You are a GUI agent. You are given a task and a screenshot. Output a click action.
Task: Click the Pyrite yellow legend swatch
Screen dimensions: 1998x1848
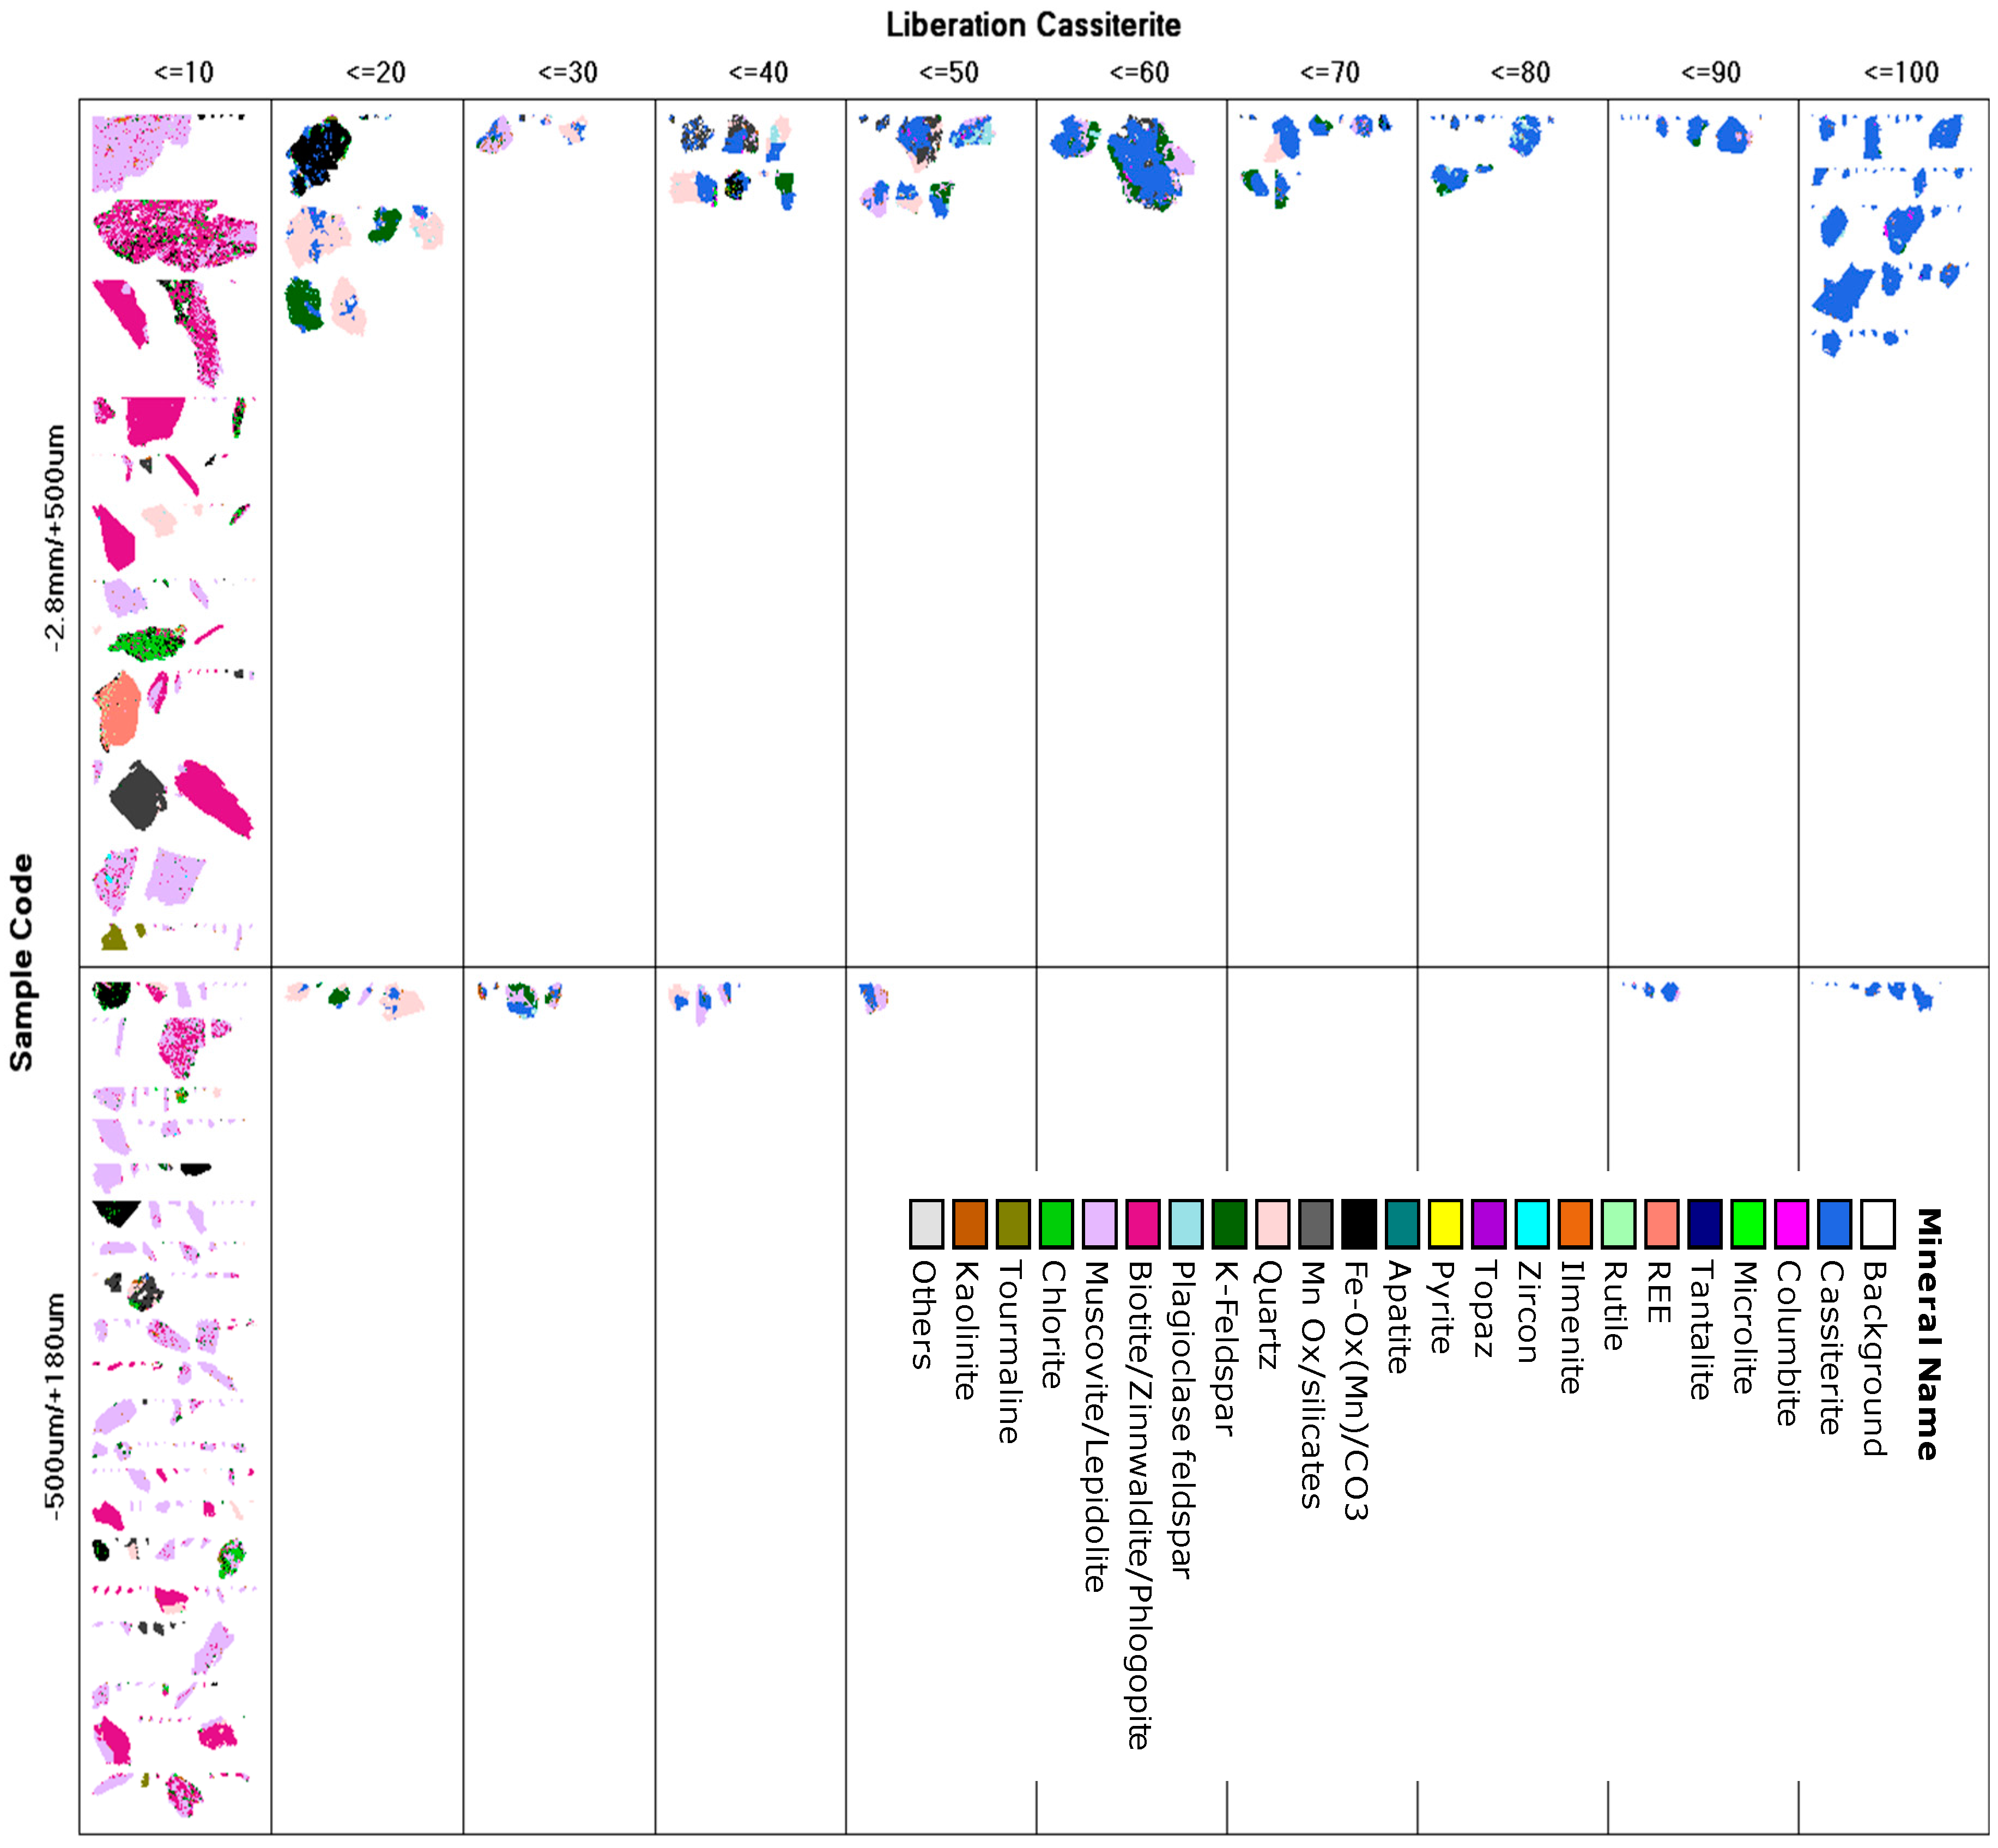pos(1445,1224)
